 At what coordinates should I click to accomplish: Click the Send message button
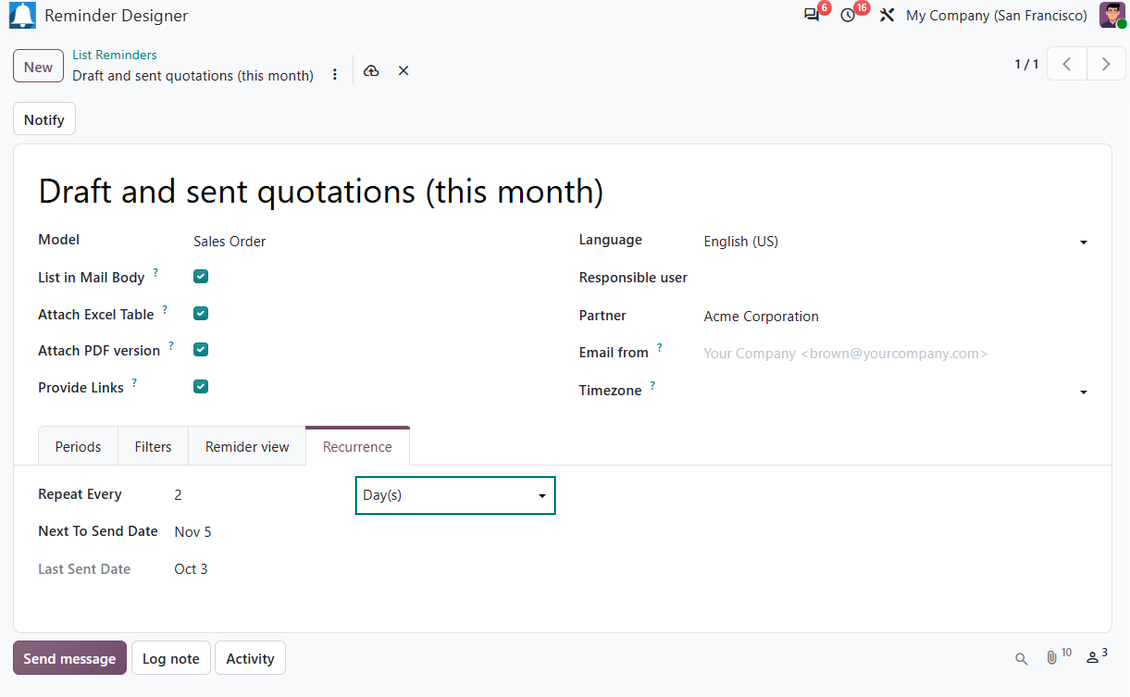(x=70, y=658)
